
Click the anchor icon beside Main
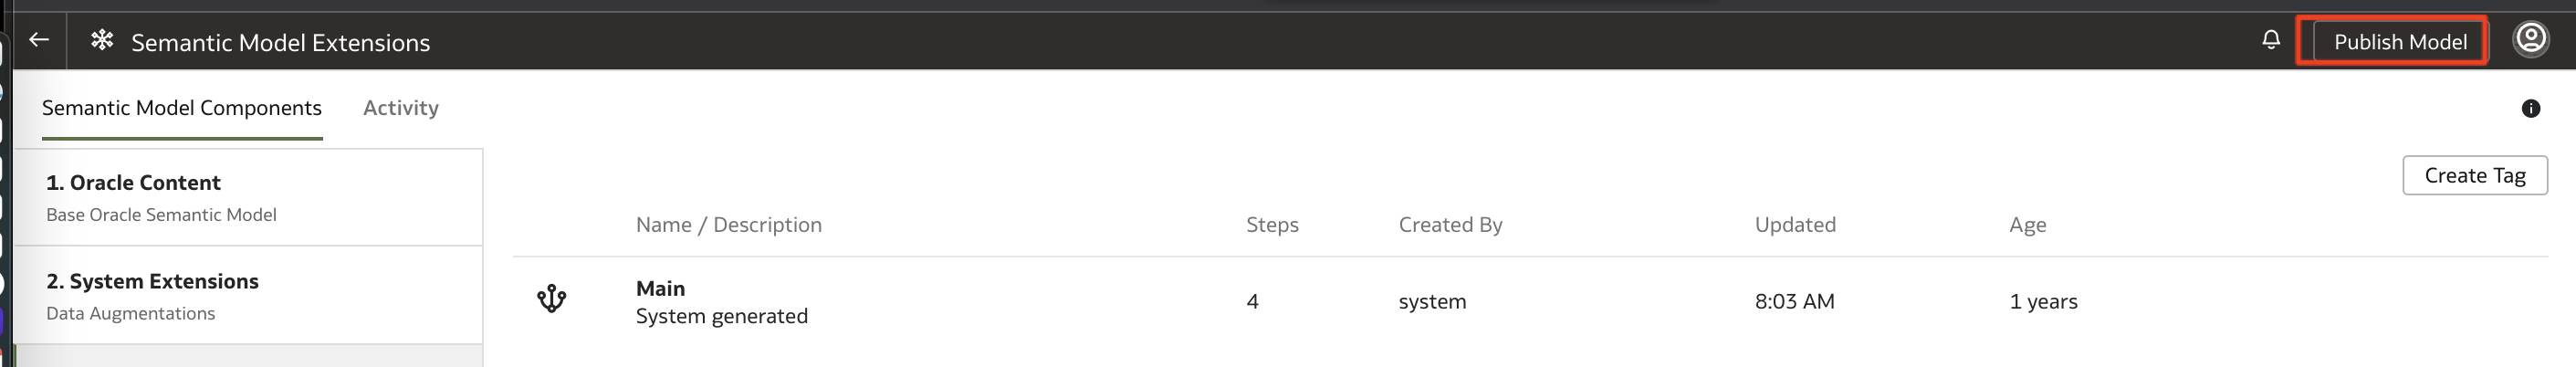coord(552,299)
